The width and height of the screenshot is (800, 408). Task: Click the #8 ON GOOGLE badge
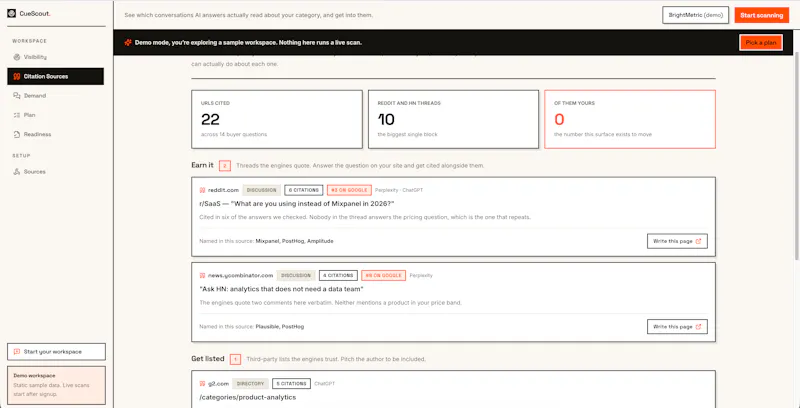point(383,275)
